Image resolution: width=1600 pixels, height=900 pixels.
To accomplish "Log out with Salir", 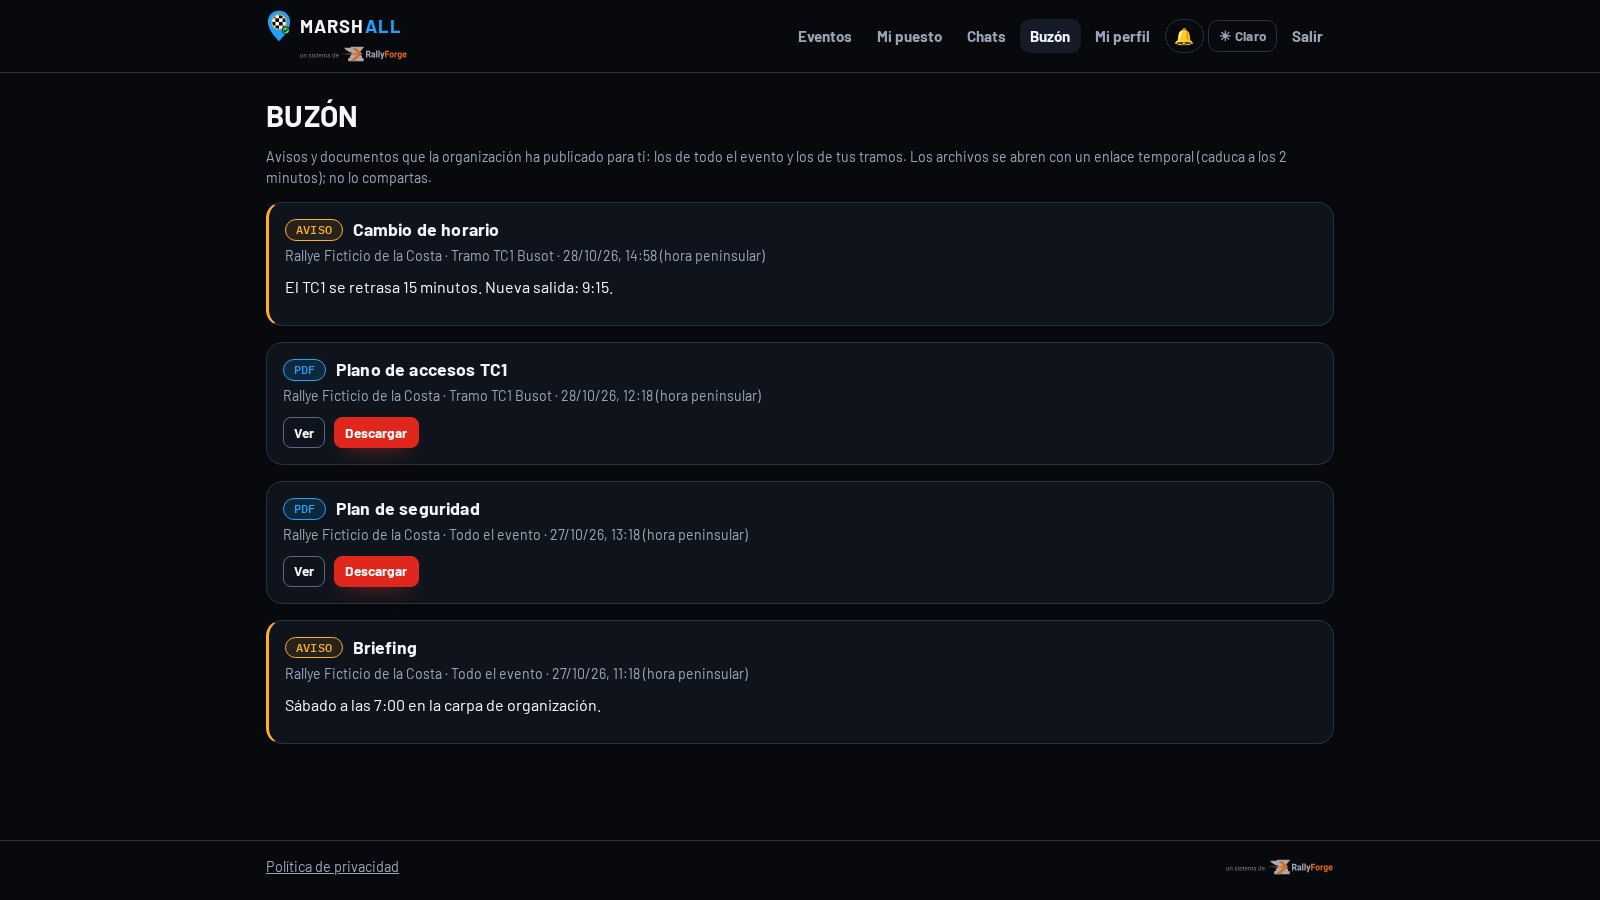I will click(x=1307, y=36).
